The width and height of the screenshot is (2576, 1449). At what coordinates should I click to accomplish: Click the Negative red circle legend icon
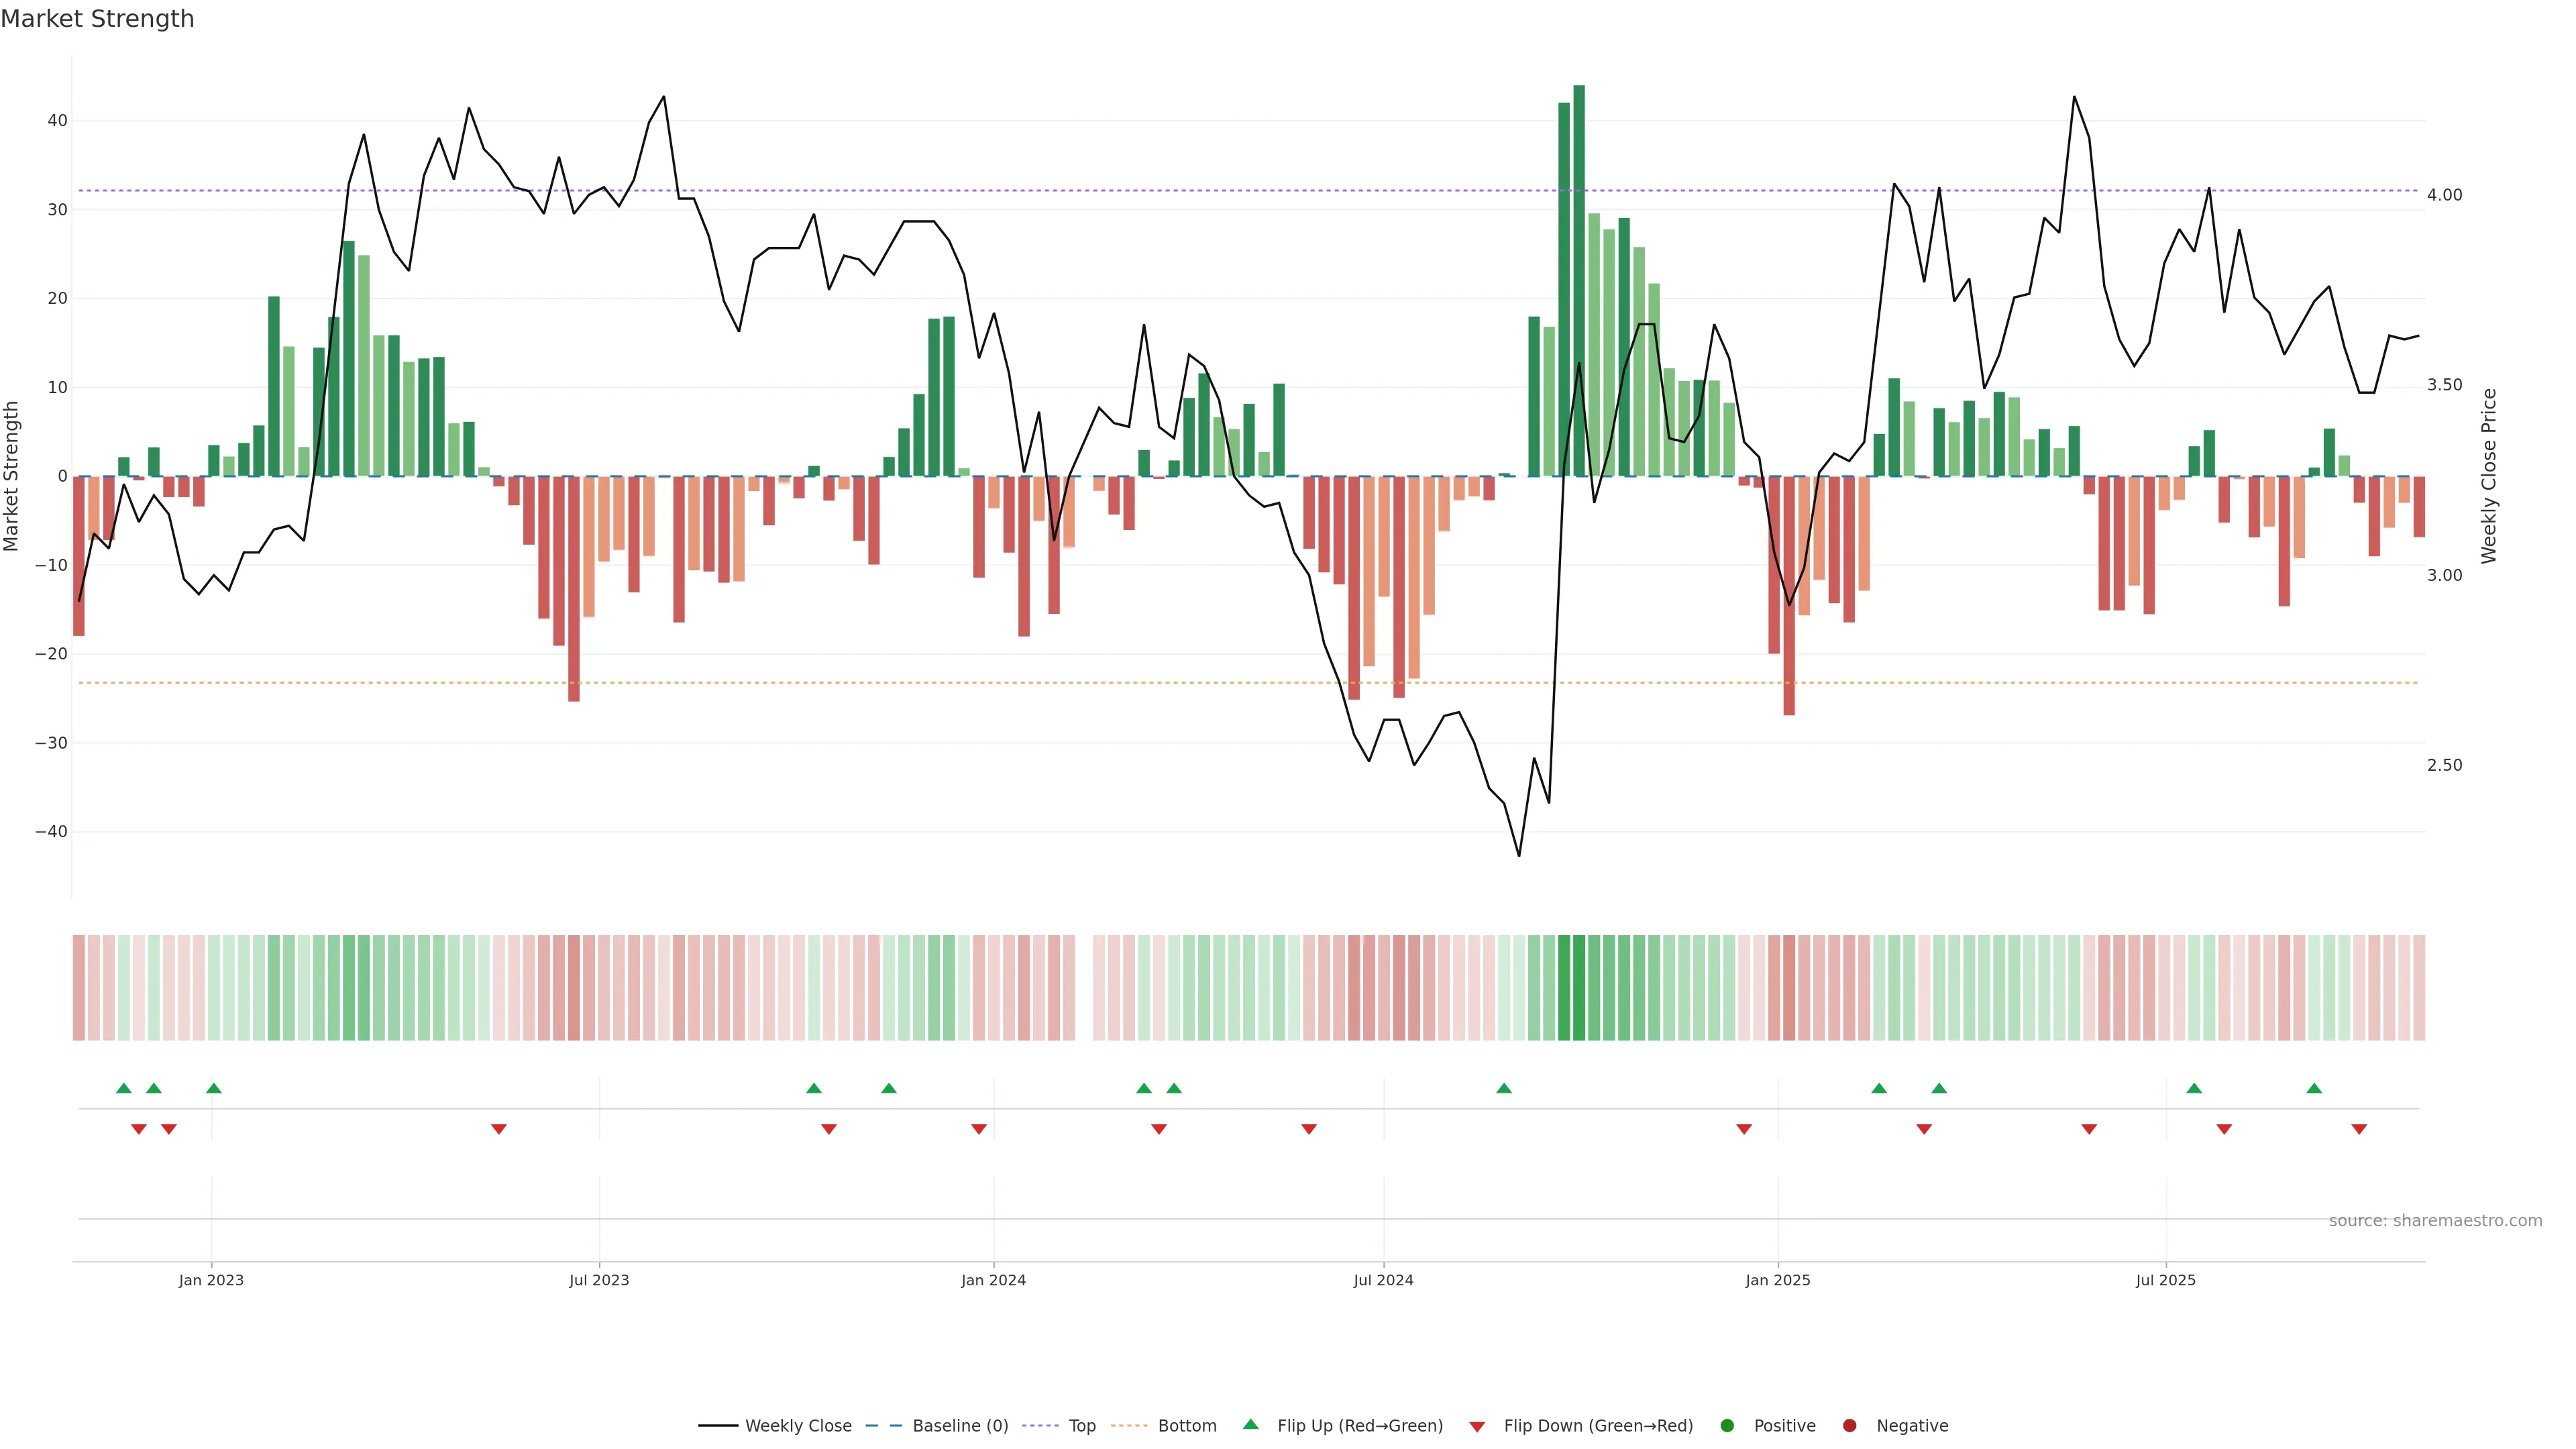click(x=1849, y=1426)
